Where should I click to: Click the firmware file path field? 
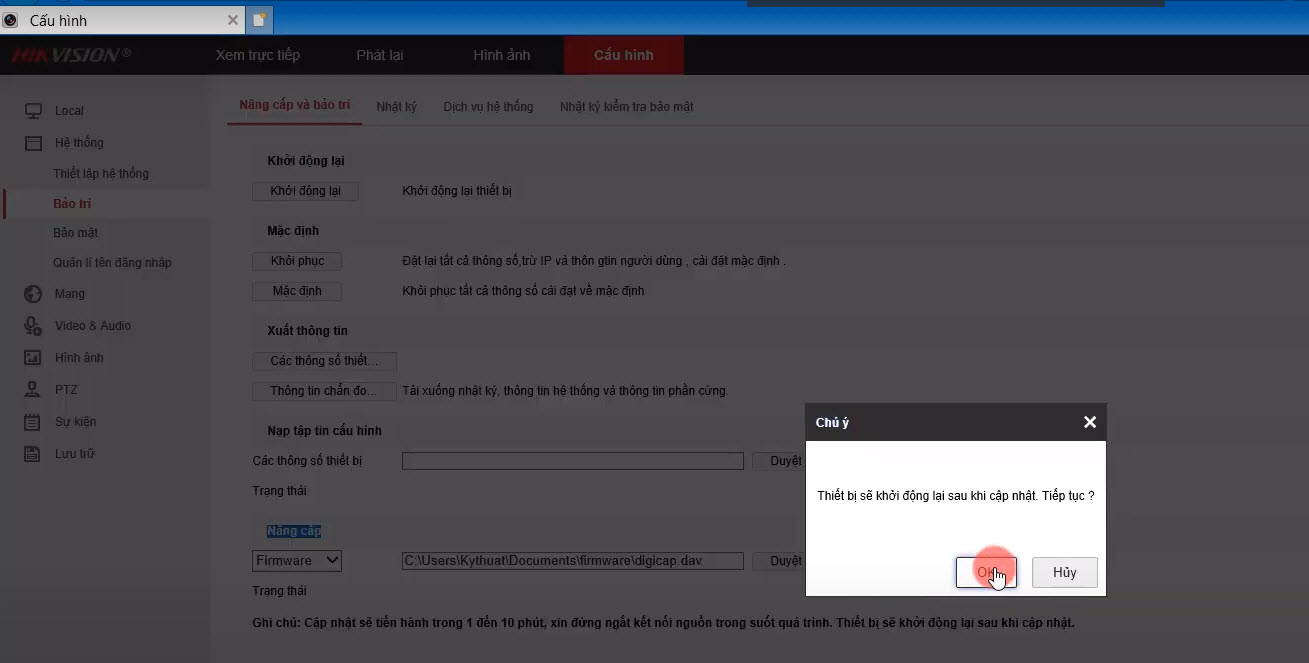coord(572,561)
